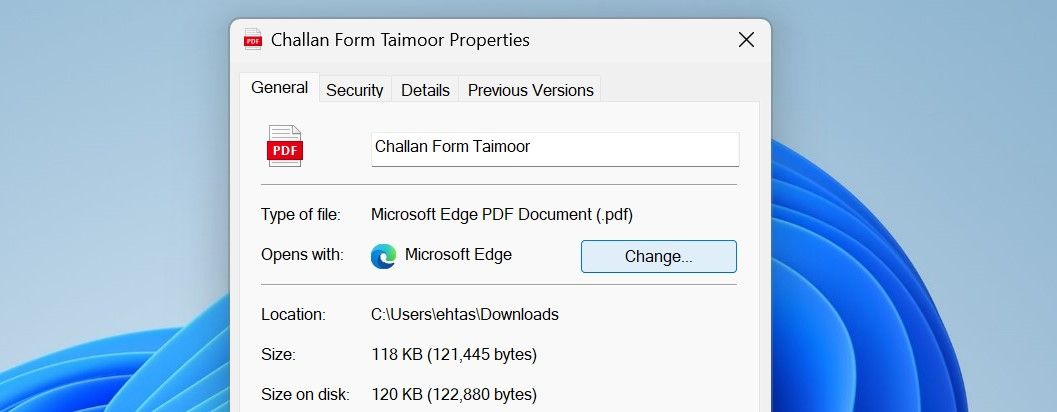Click into the Challan Form Taimoor name field
The width and height of the screenshot is (1057, 412).
coord(554,148)
